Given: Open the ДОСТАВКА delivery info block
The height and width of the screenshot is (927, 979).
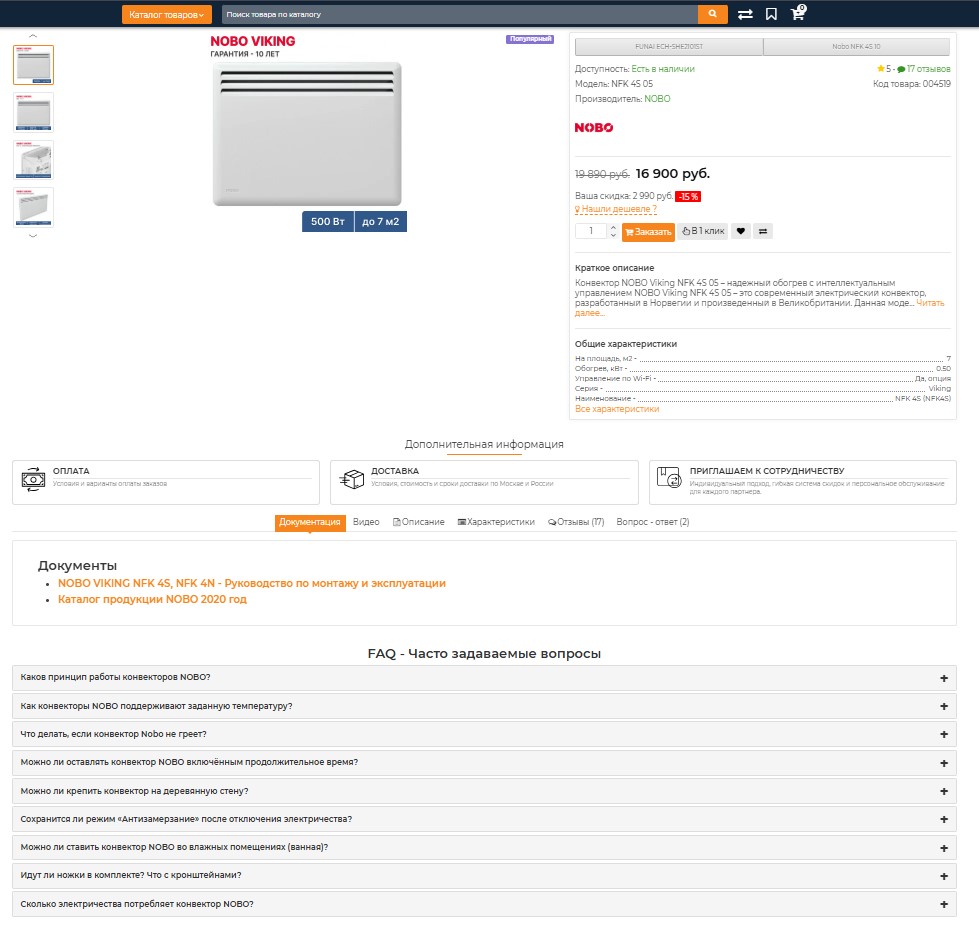Looking at the screenshot, I should coord(484,482).
